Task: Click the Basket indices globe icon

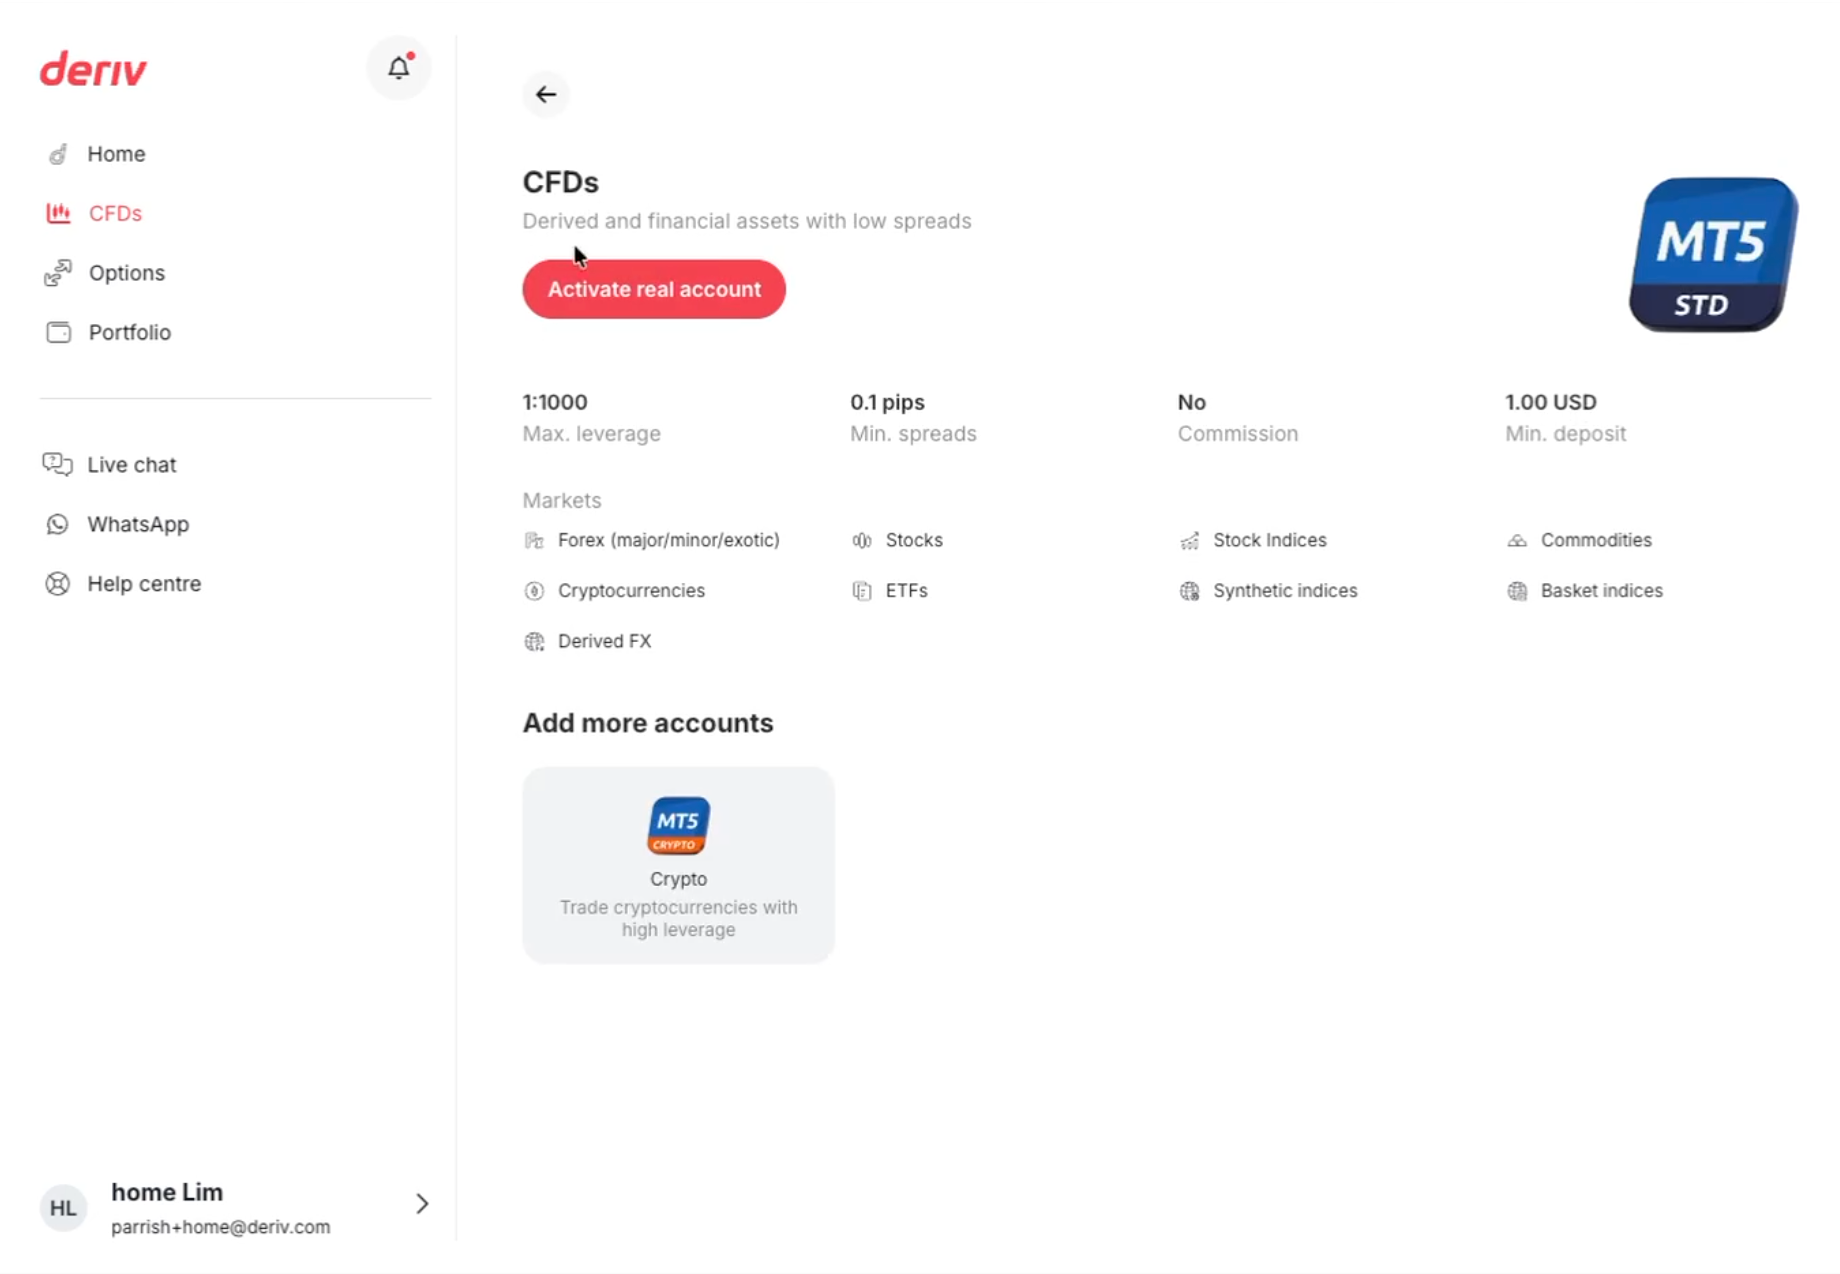Action: [1517, 591]
